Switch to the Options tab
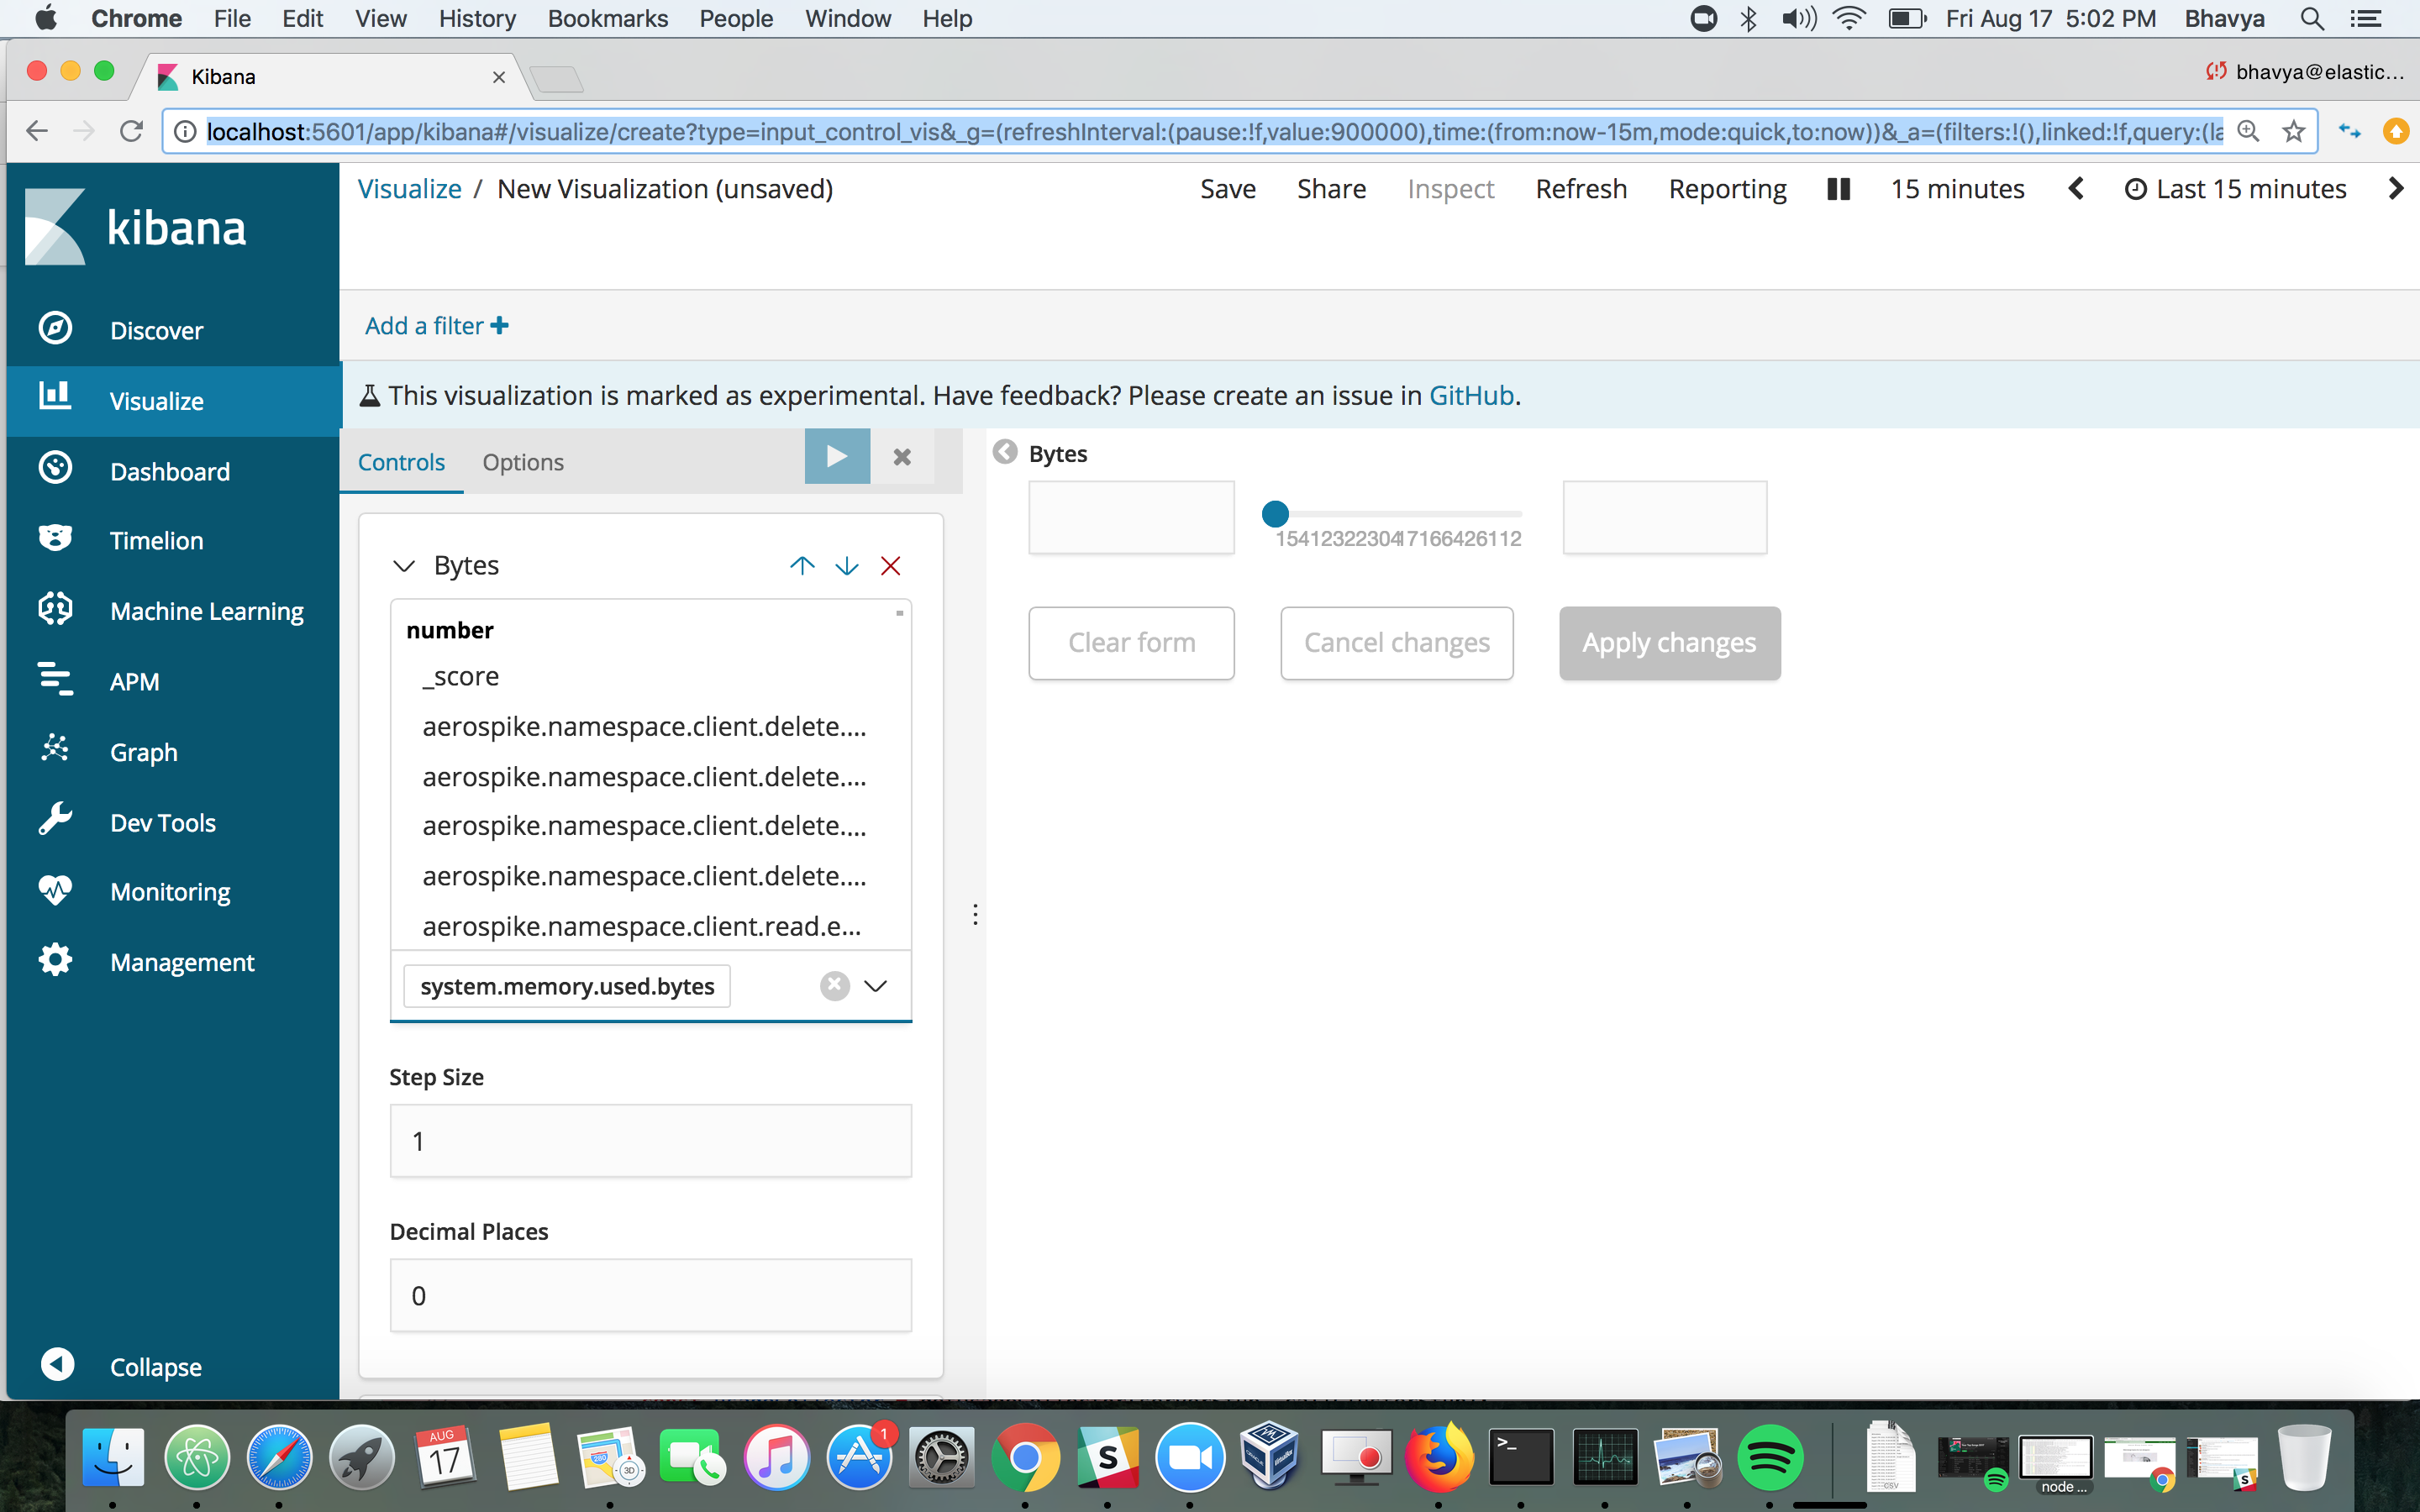 [523, 462]
